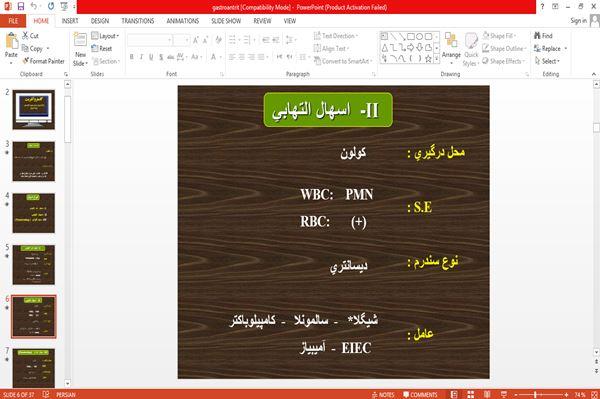
Task: Open Quick Styles gallery
Action: (471, 50)
